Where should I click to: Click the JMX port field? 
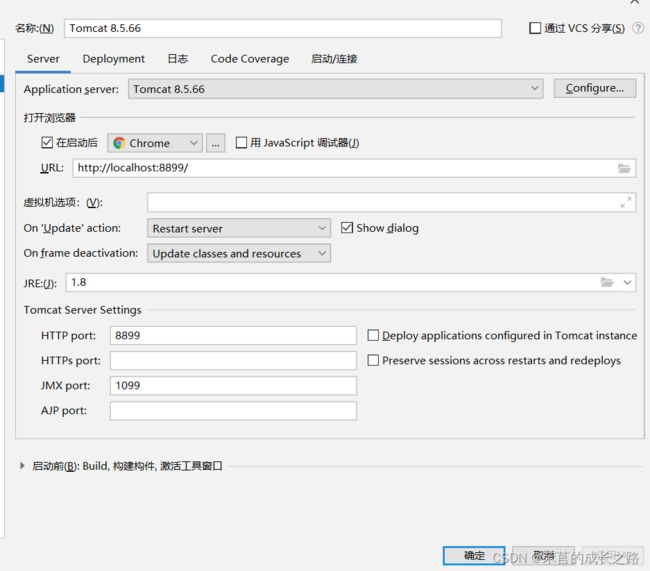tap(233, 386)
